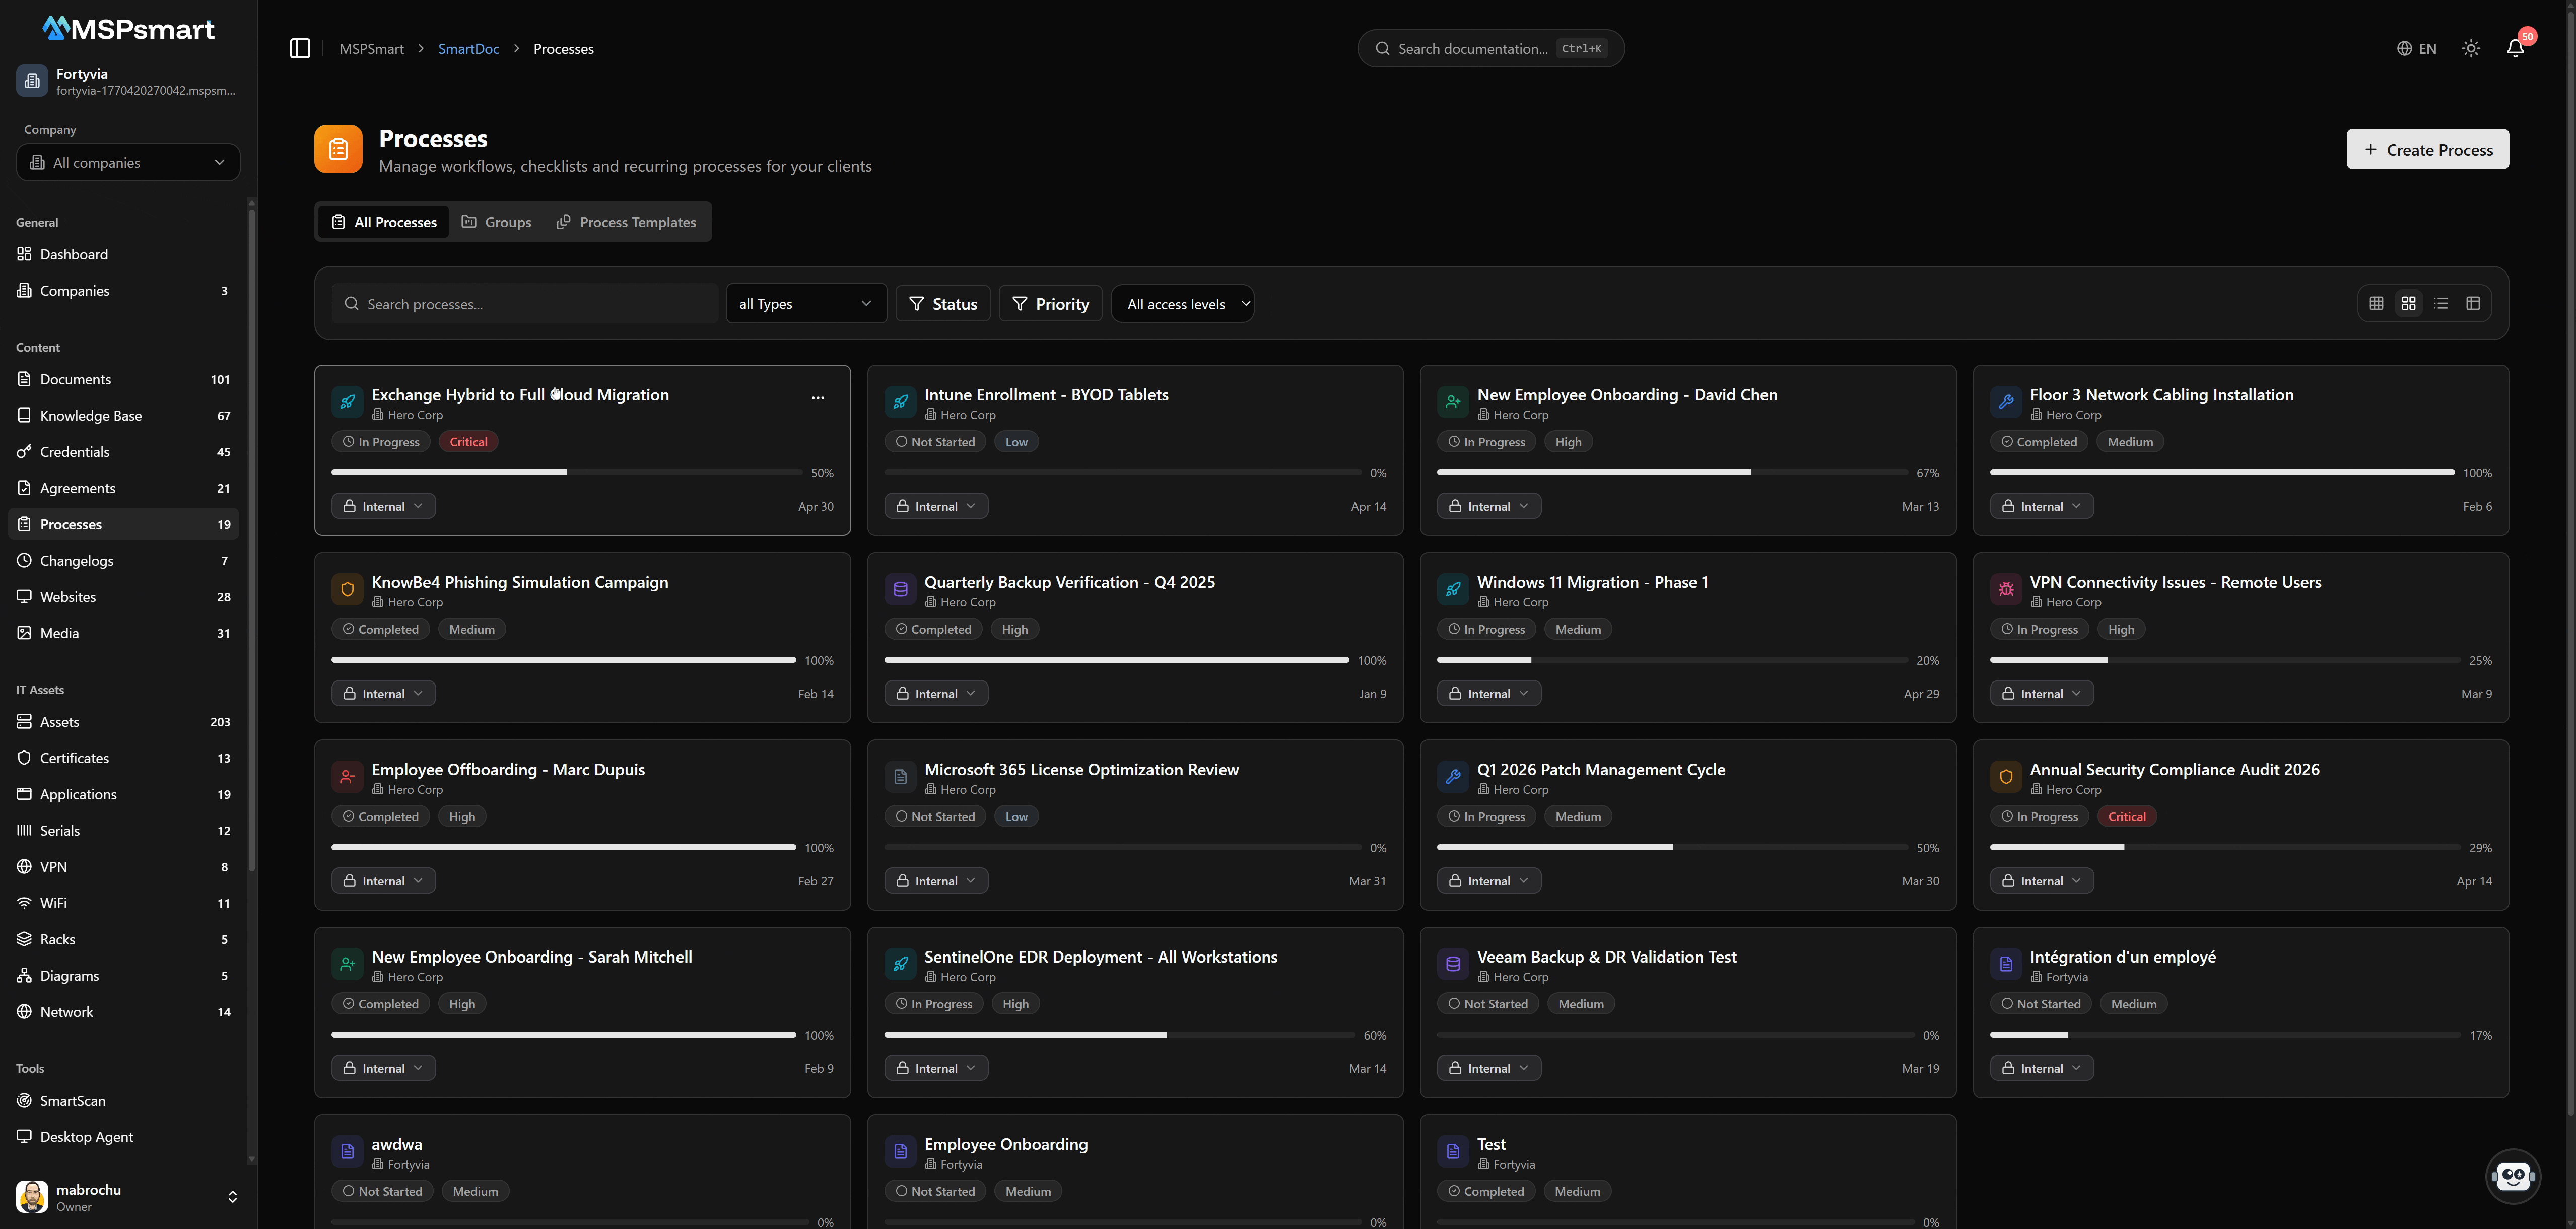Image resolution: width=2576 pixels, height=1229 pixels.
Task: Switch to table view layout icon
Action: [x=2473, y=303]
